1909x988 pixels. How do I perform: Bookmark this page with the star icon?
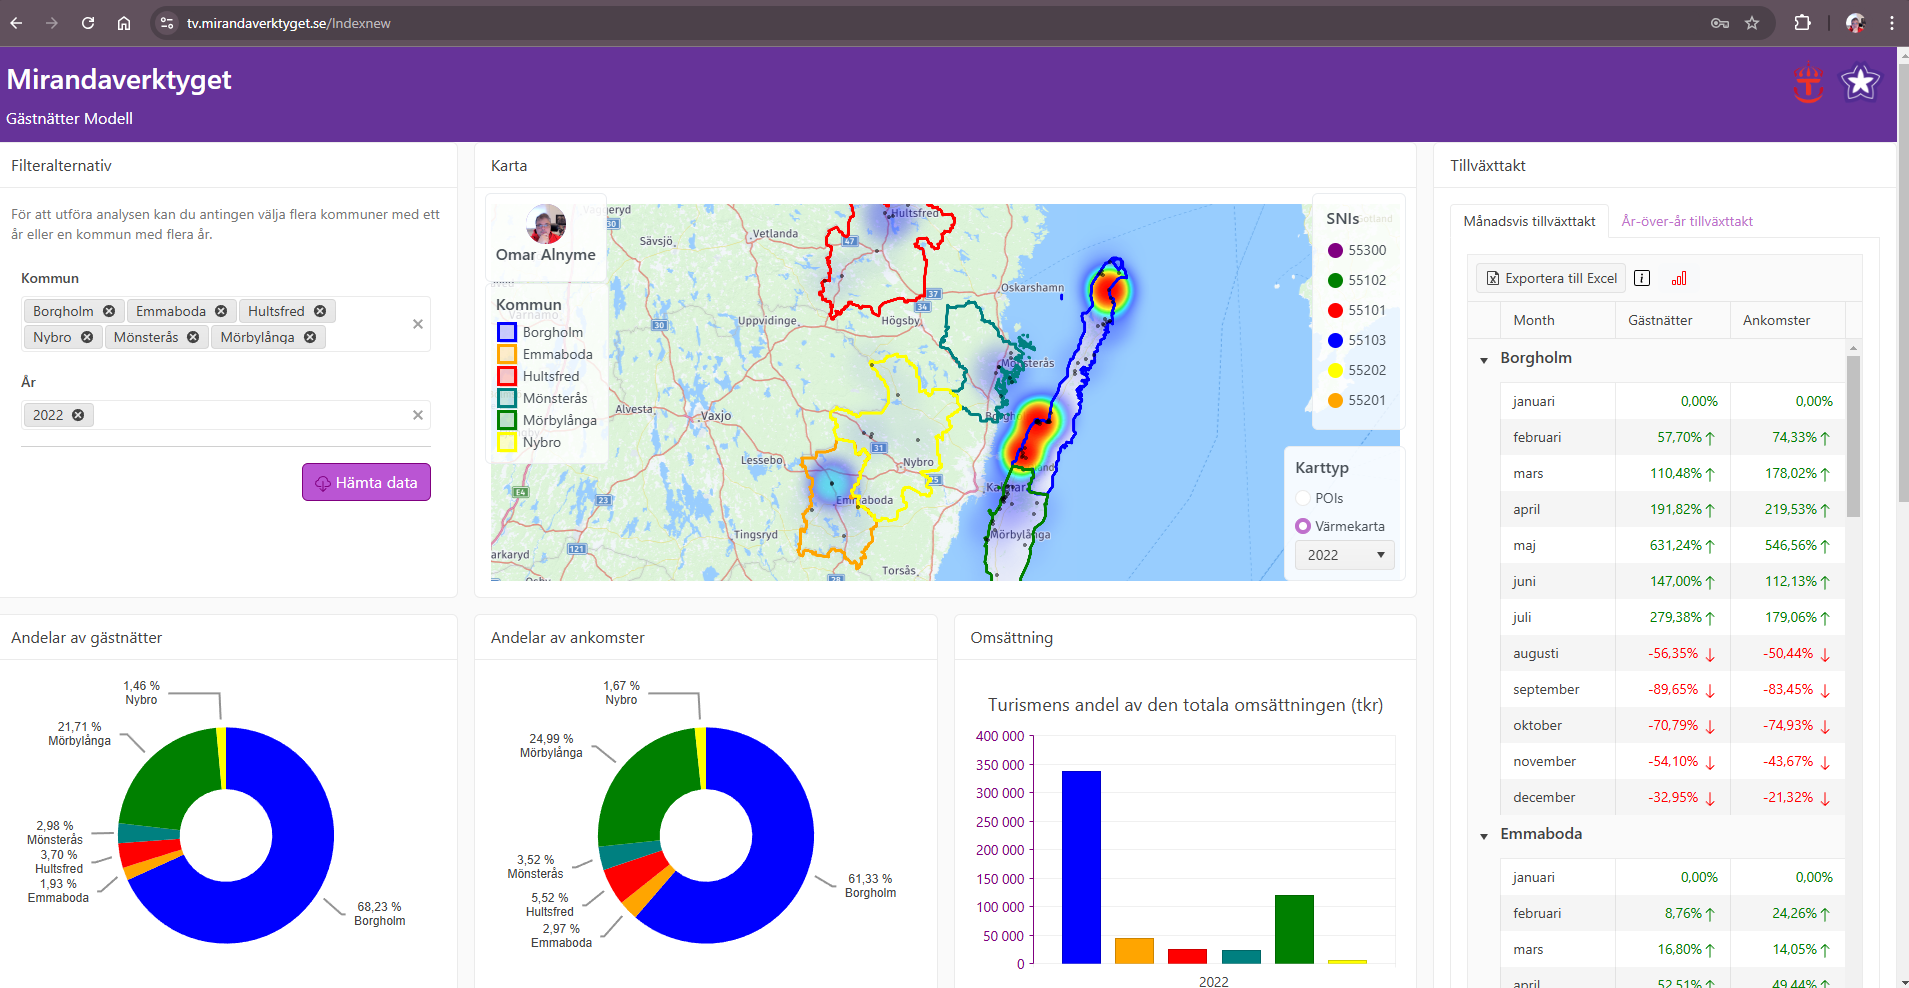point(1752,23)
